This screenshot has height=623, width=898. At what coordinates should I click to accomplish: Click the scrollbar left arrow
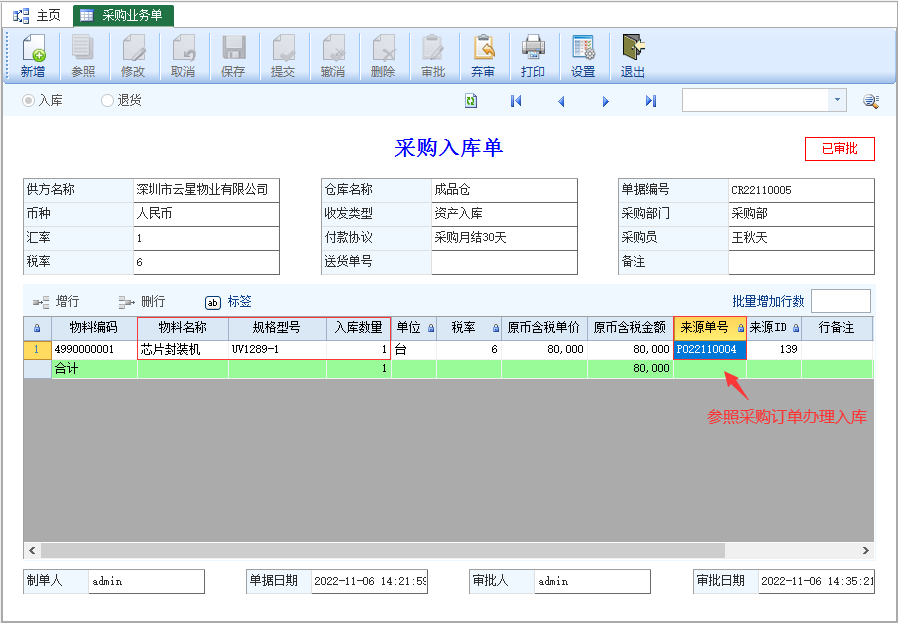(x=32, y=550)
